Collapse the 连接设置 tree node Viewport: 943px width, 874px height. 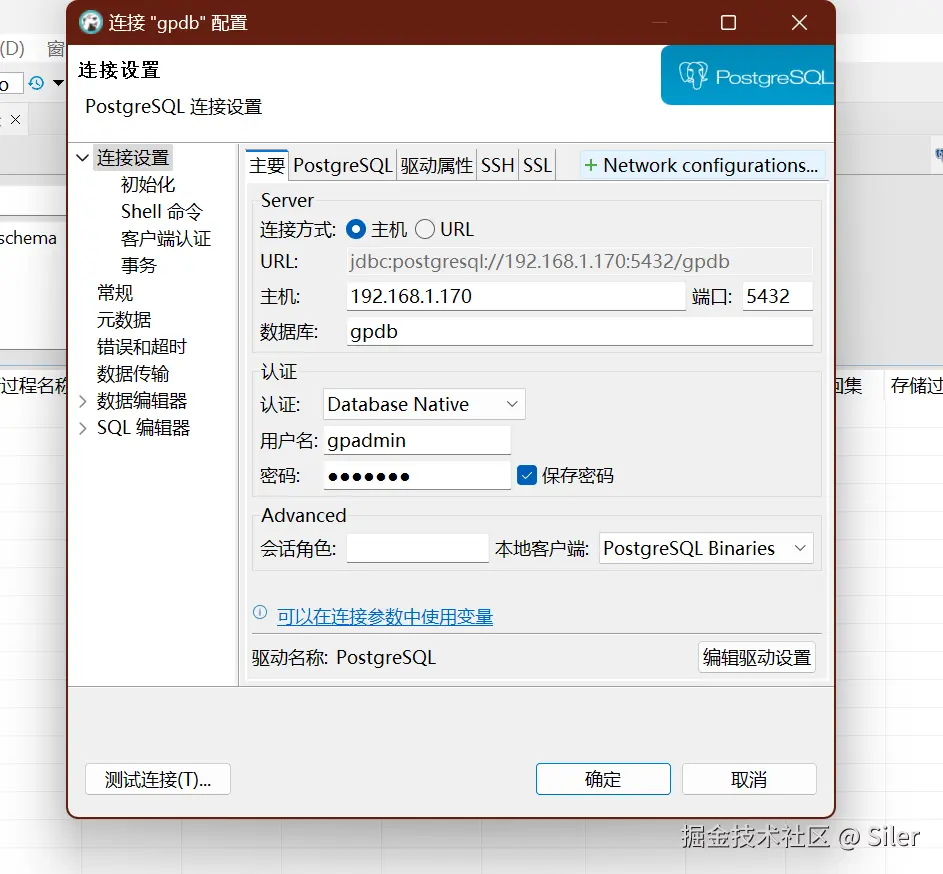pyautogui.click(x=82, y=157)
